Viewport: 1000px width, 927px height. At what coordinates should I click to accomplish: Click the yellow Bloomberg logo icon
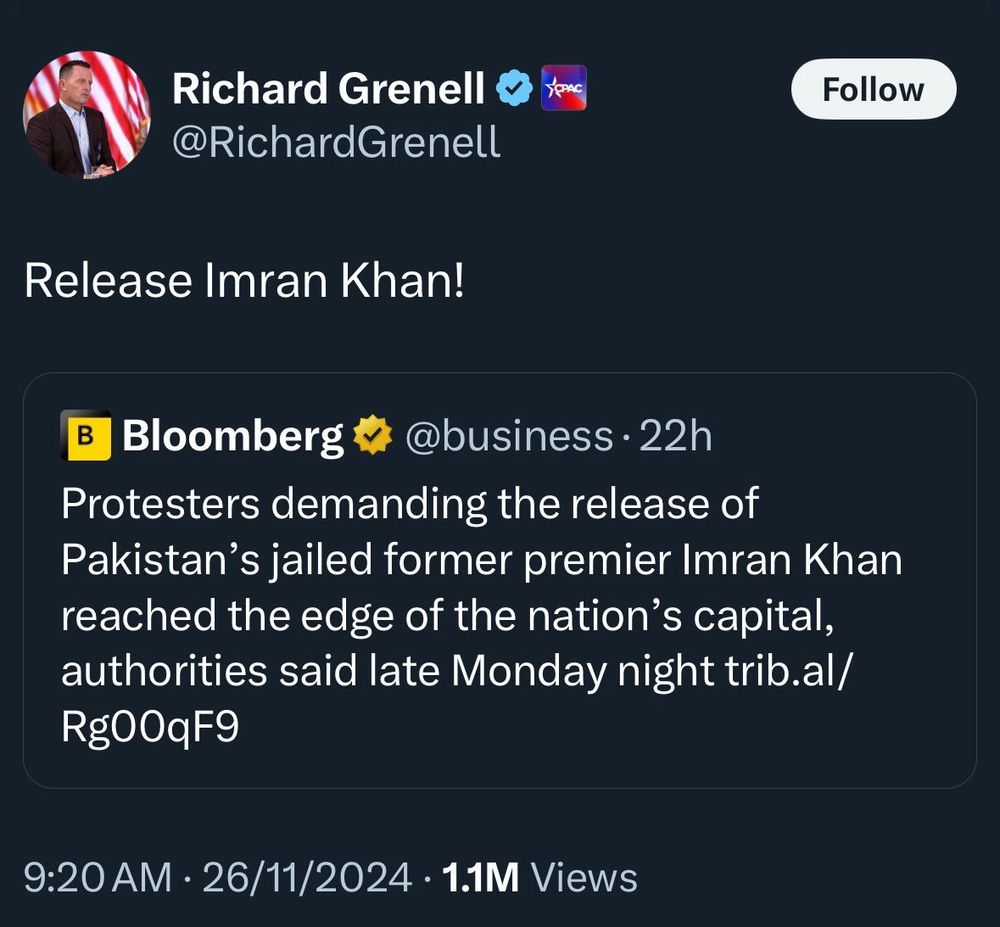click(x=86, y=436)
